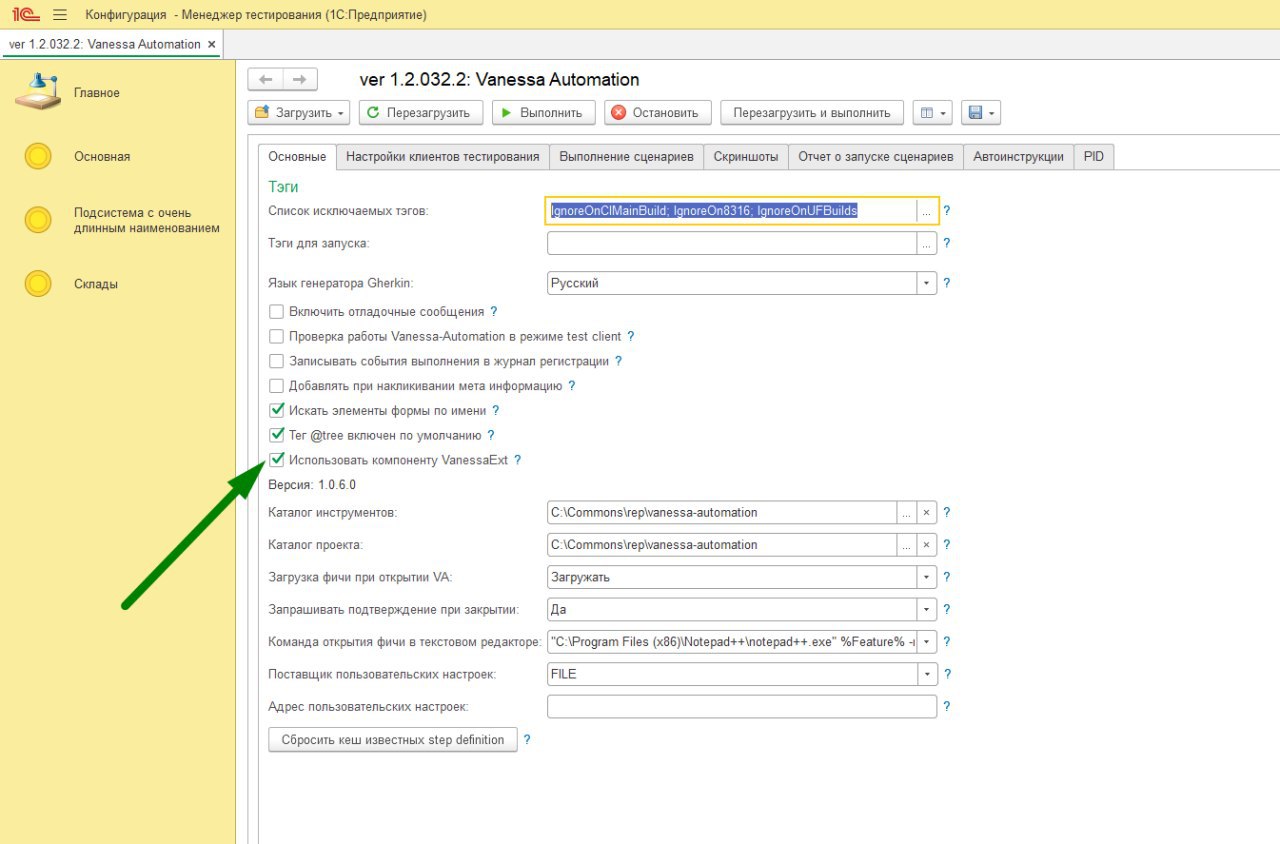Uncheck Использовать компоненту VanessaExt

(277, 460)
